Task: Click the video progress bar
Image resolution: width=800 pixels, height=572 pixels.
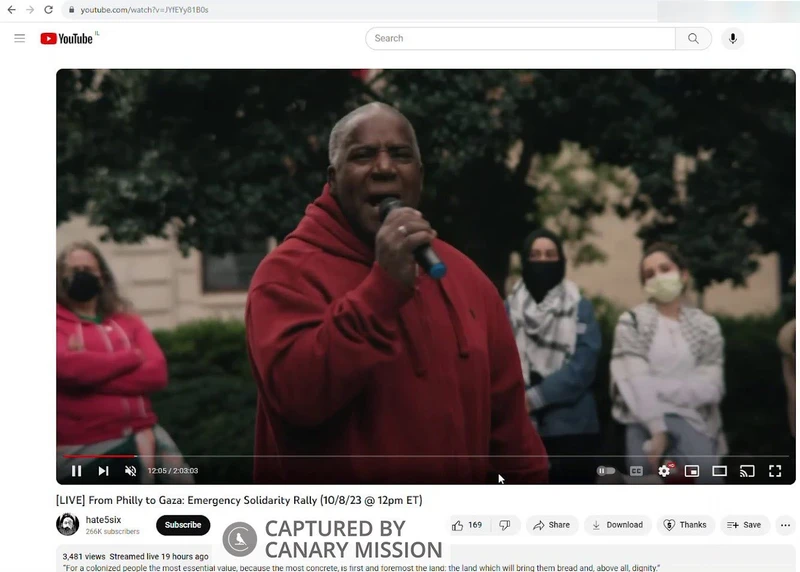Action: pos(400,457)
